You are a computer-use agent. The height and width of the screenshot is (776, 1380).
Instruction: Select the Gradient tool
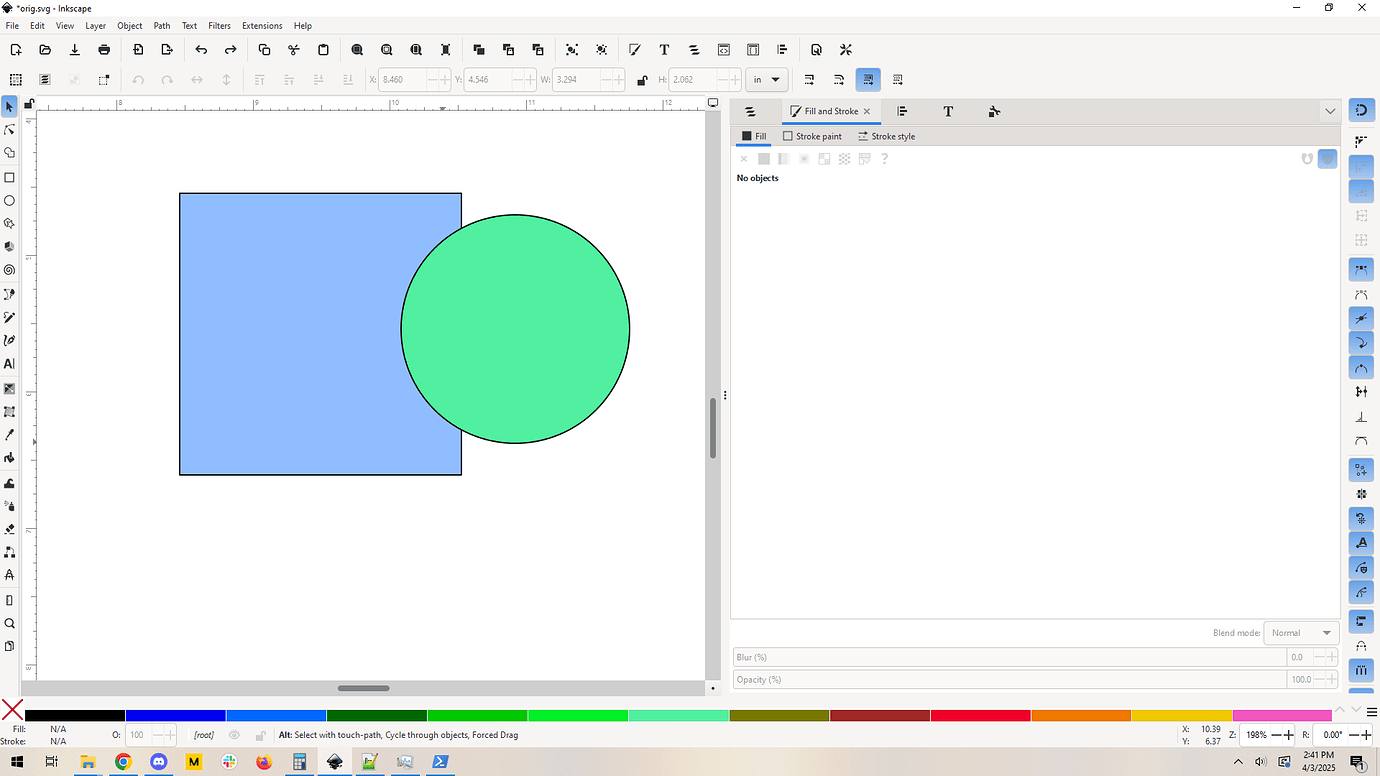pos(10,388)
